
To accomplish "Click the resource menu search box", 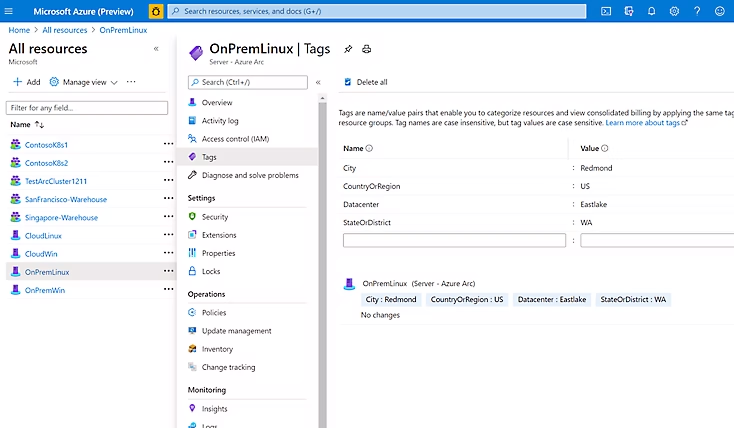I will (248, 82).
